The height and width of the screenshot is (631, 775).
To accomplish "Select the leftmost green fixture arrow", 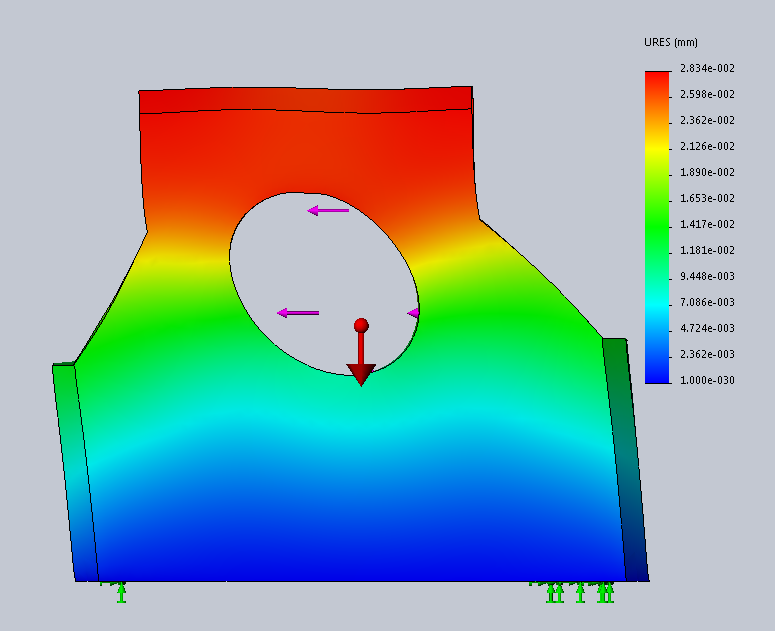I will click(121, 593).
